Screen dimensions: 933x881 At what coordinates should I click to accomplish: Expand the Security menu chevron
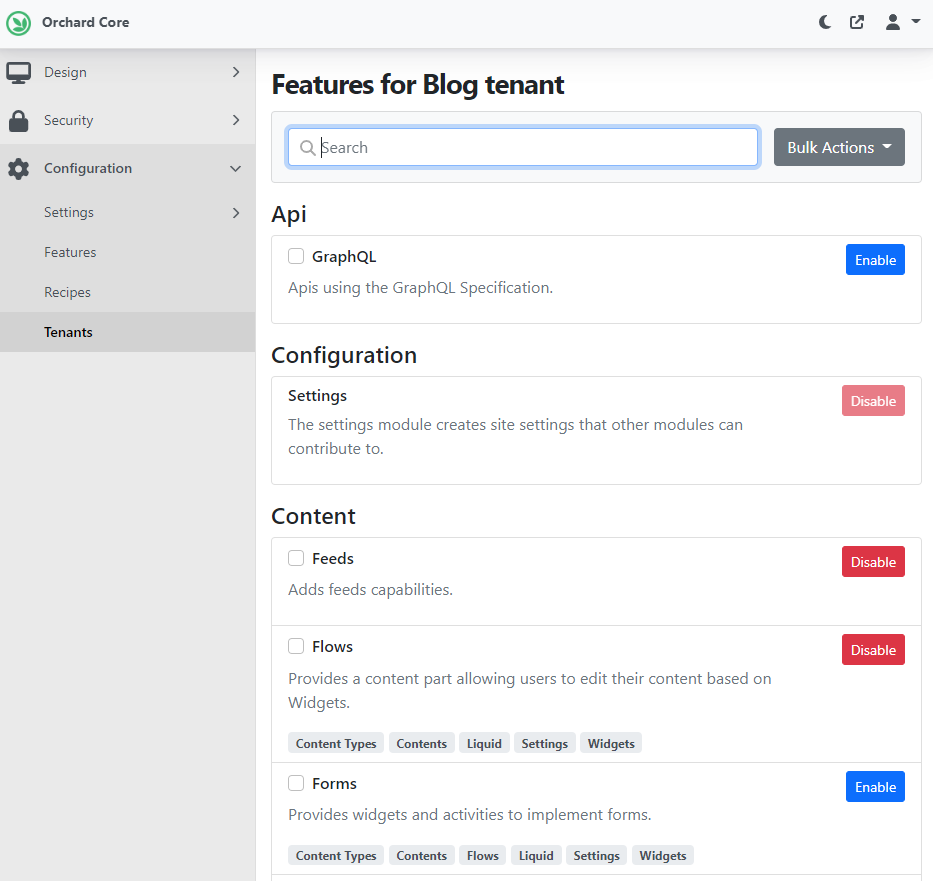[x=236, y=120]
